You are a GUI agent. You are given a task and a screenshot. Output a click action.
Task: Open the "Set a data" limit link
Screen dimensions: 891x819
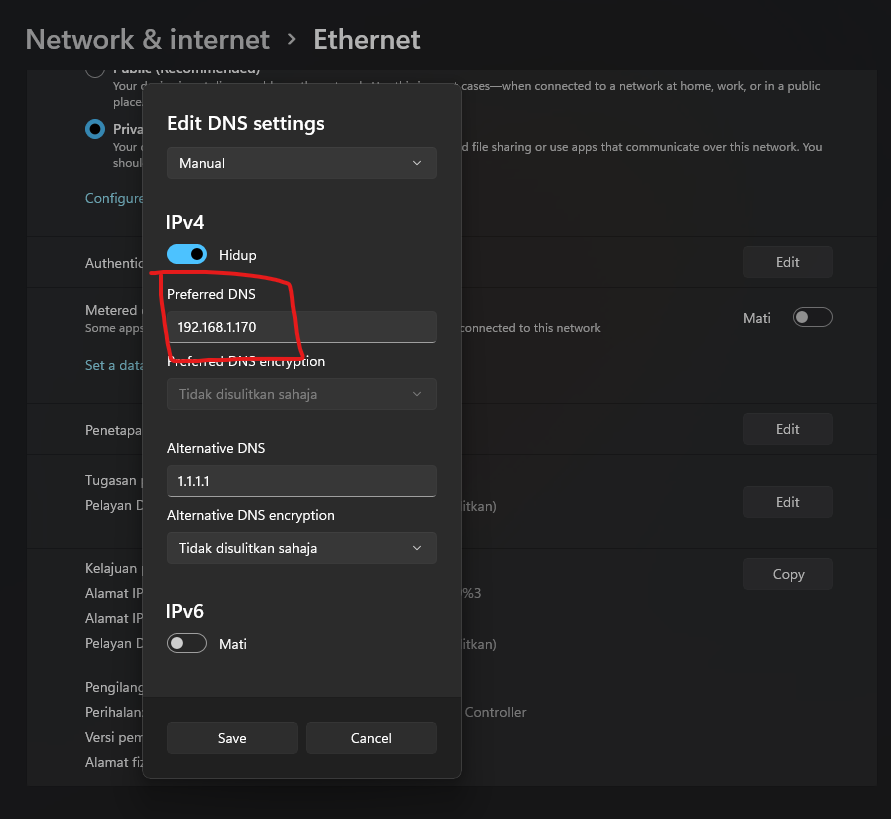click(114, 366)
